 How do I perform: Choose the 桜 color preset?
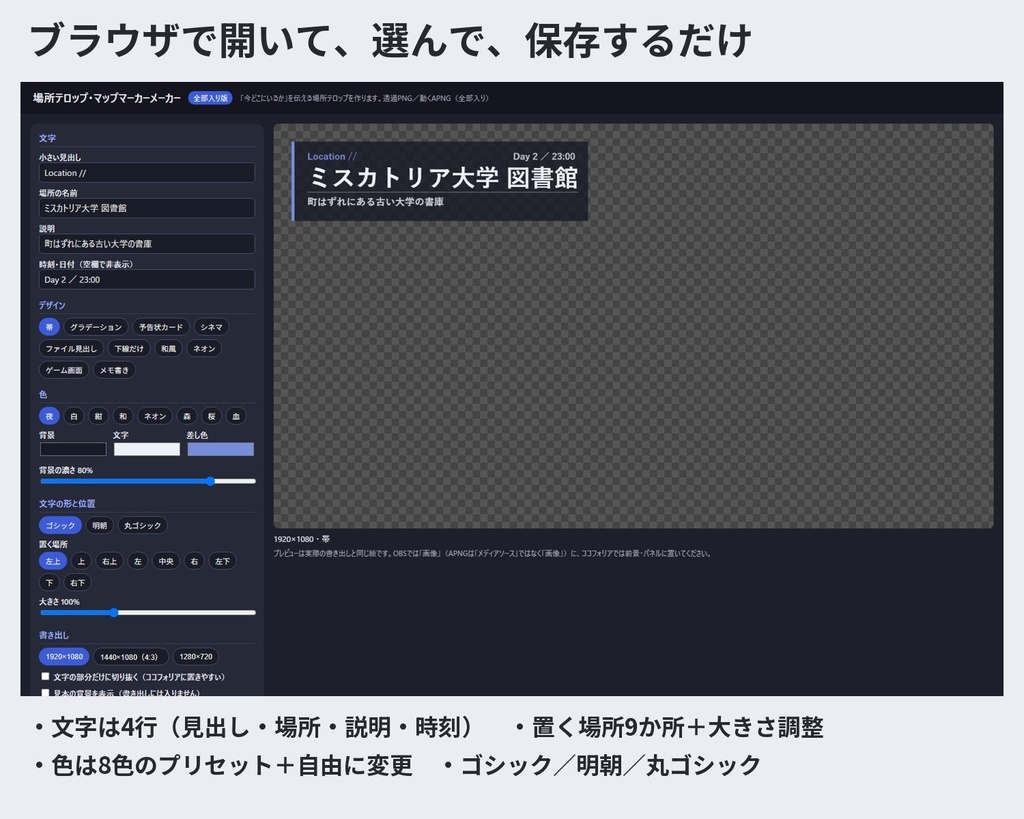click(x=212, y=416)
